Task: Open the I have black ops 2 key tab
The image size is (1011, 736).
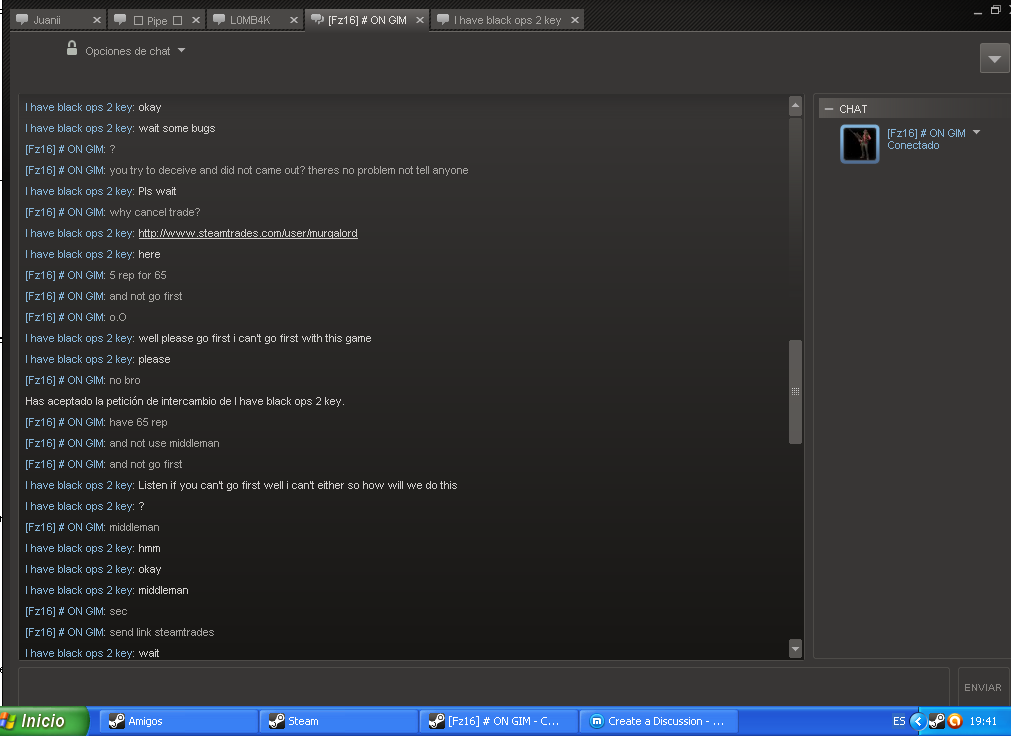Action: [507, 20]
